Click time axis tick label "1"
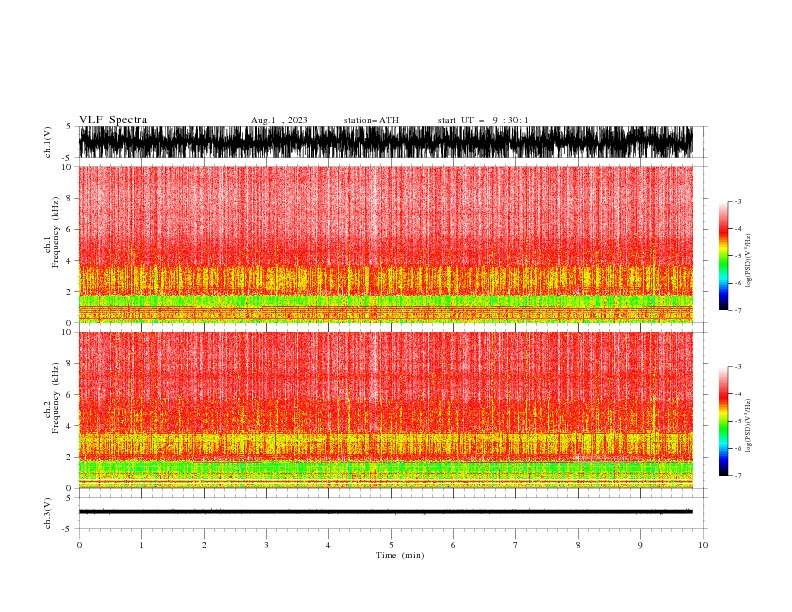This screenshot has height=612, width=792. pos(141,545)
